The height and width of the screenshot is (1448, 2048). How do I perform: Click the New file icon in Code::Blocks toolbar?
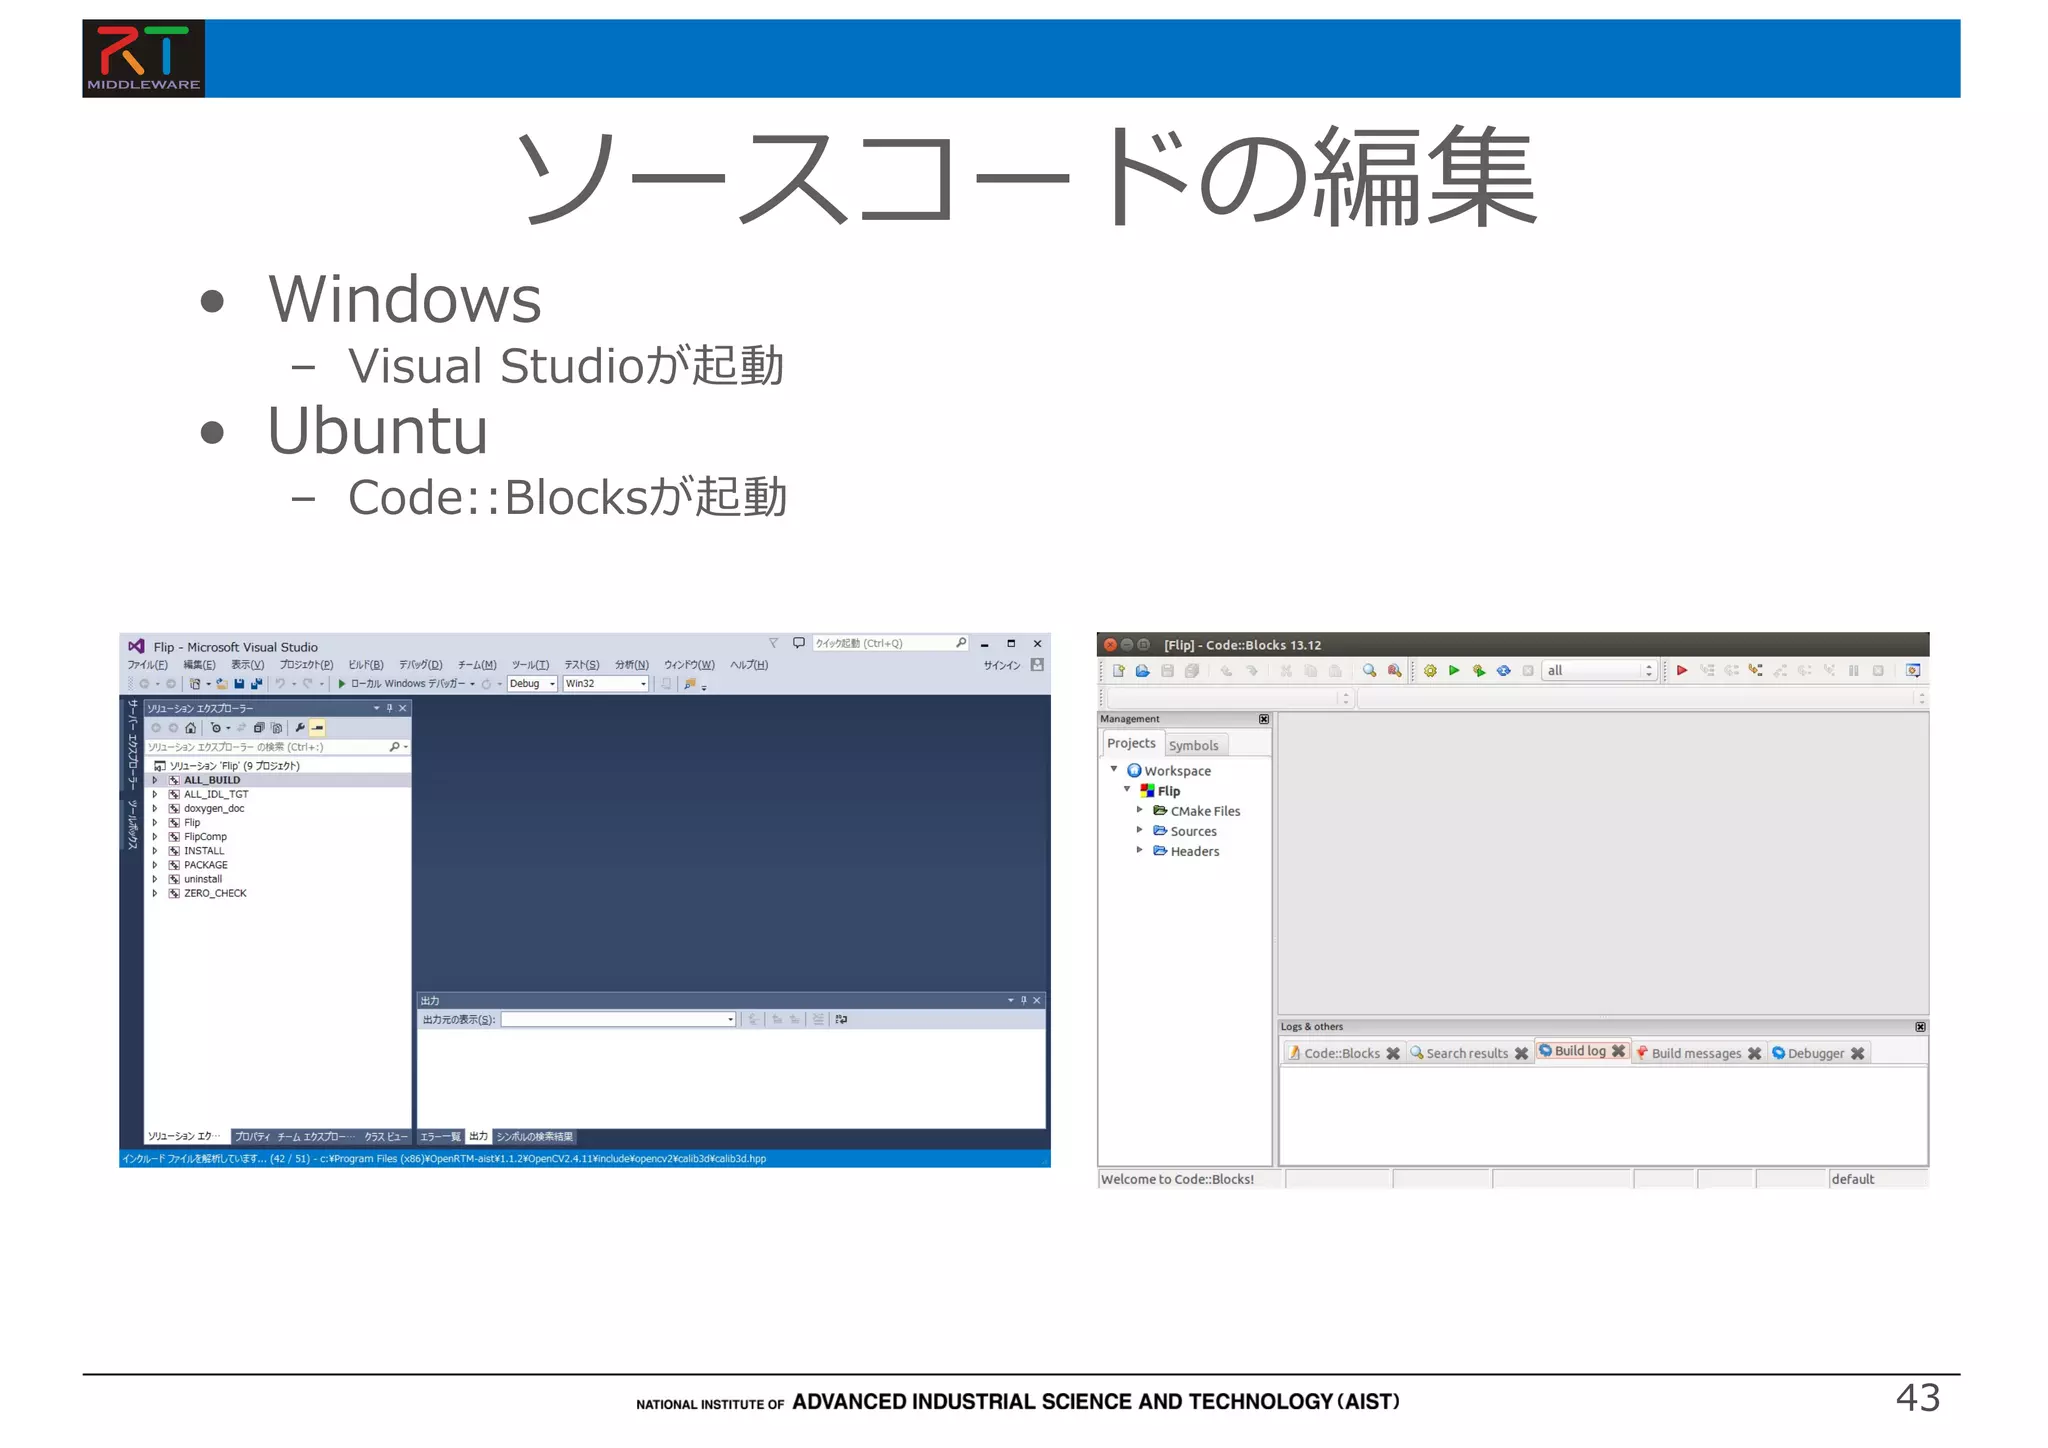1118,671
